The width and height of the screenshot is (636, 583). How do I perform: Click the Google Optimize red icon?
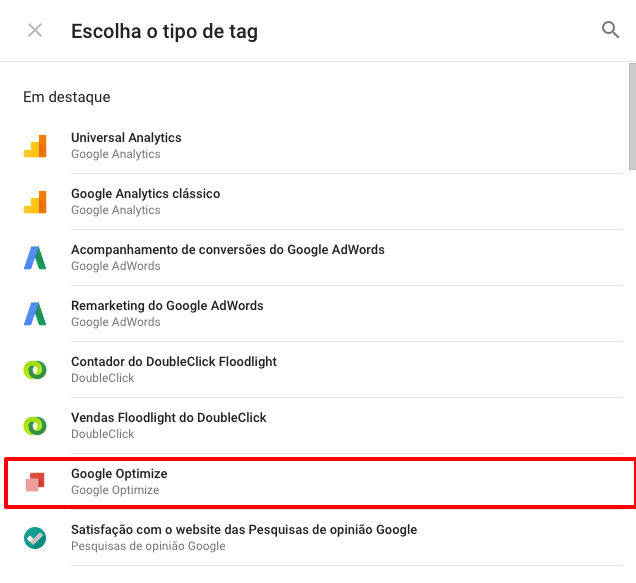point(35,482)
